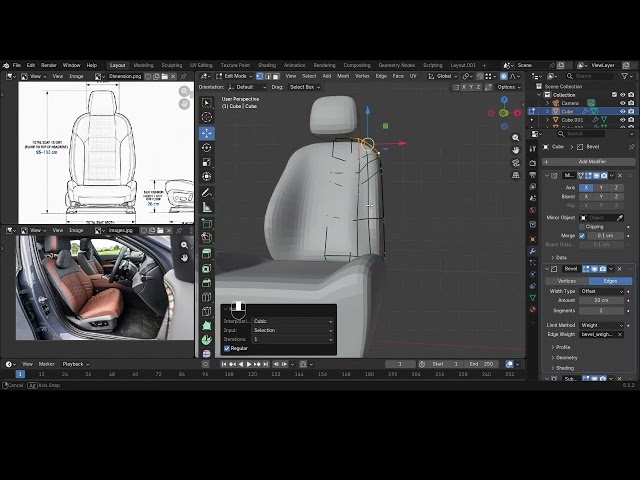Click the bevel Amount field 20 cm
The height and width of the screenshot is (480, 640).
coord(602,300)
